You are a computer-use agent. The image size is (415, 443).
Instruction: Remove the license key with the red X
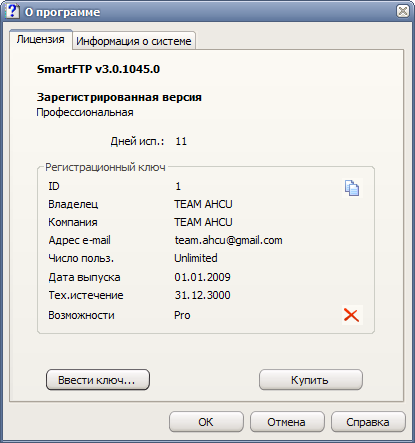(x=352, y=315)
